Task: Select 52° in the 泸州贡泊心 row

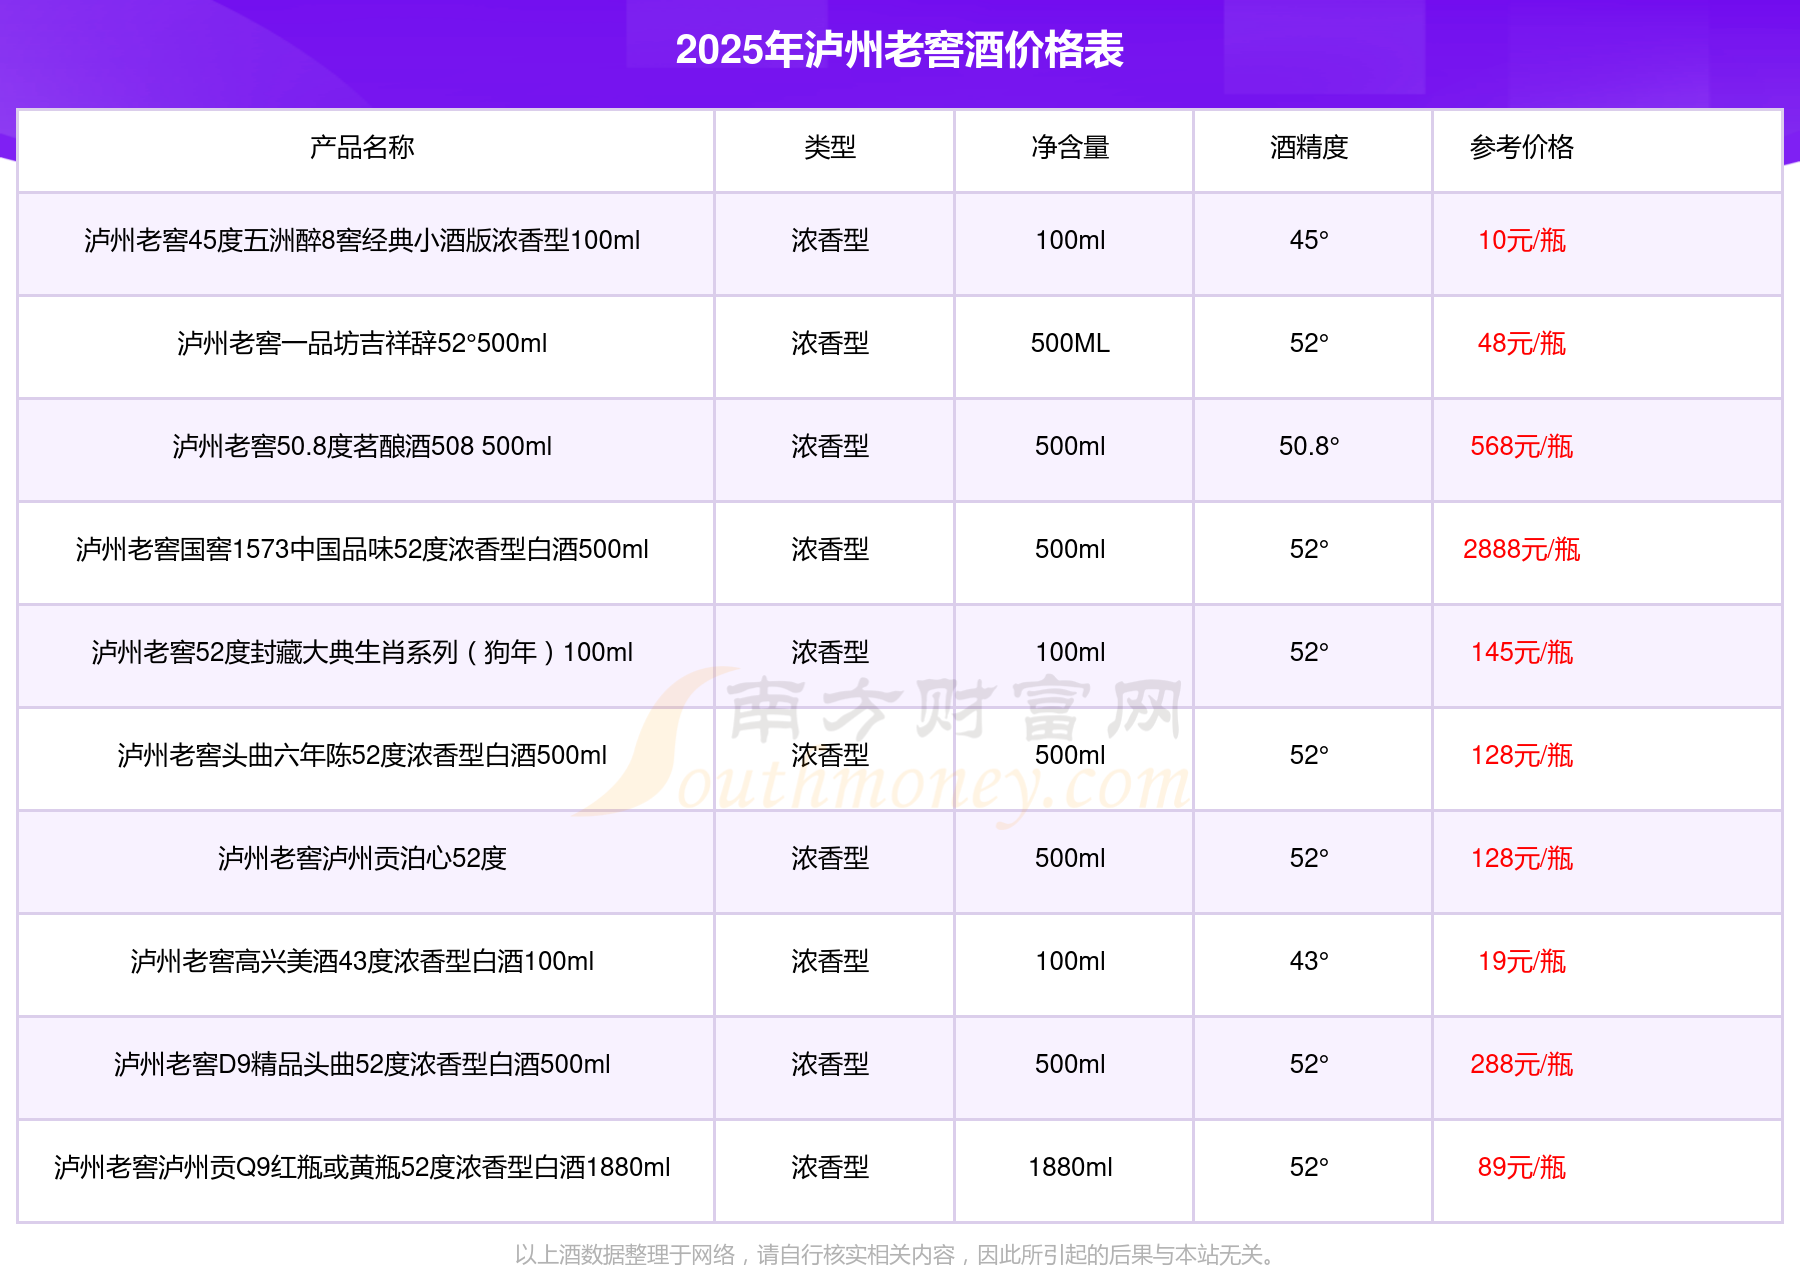Action: [1309, 858]
